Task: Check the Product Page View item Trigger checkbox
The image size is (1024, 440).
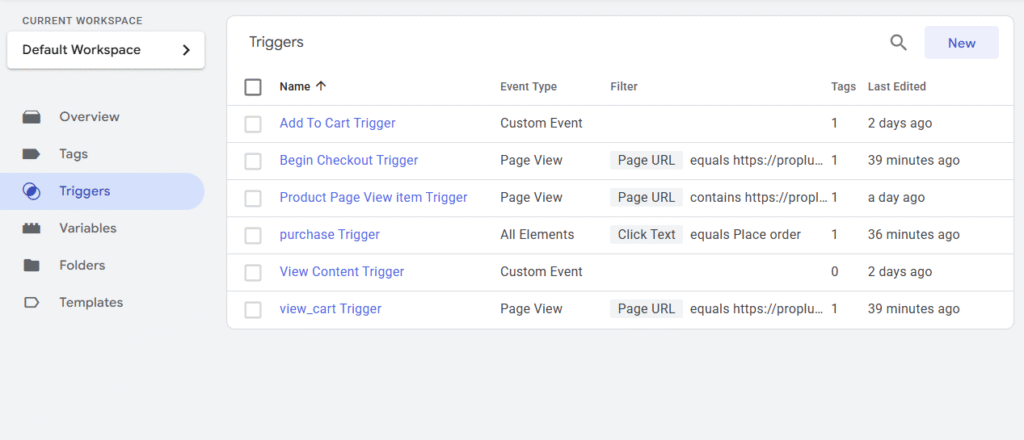Action: point(253,198)
